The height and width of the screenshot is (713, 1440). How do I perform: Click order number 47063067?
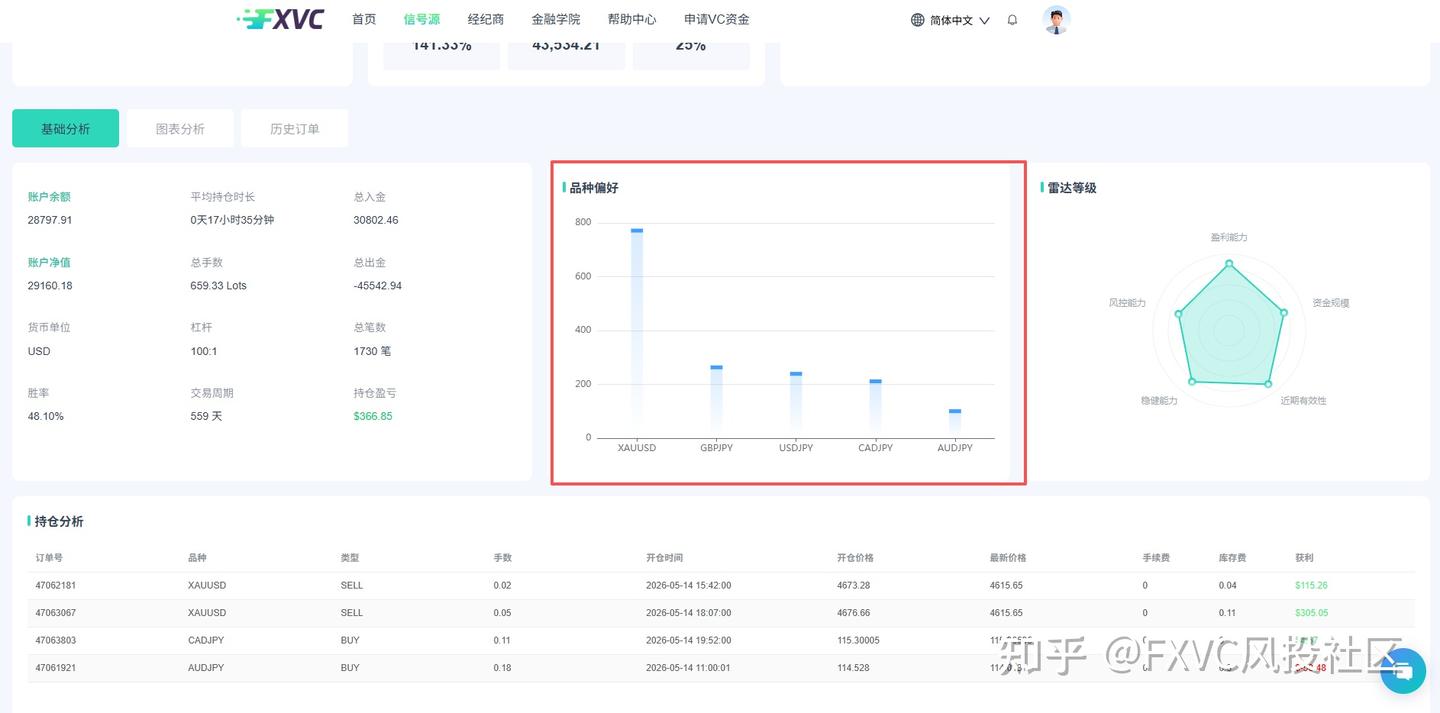click(56, 612)
